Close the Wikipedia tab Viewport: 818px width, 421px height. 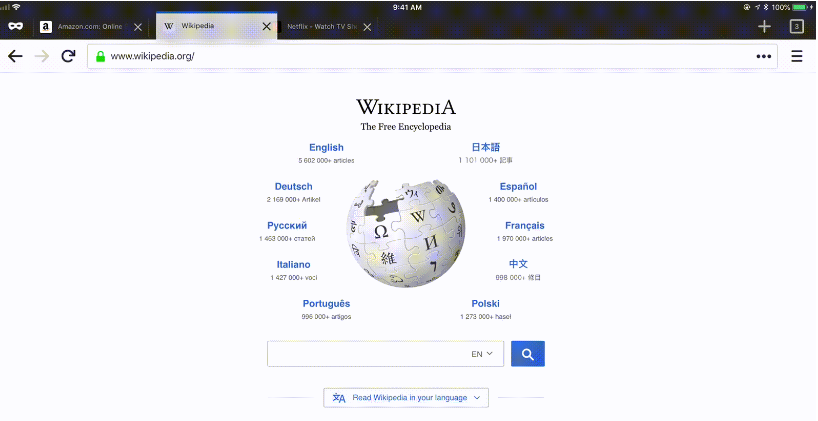click(x=266, y=27)
